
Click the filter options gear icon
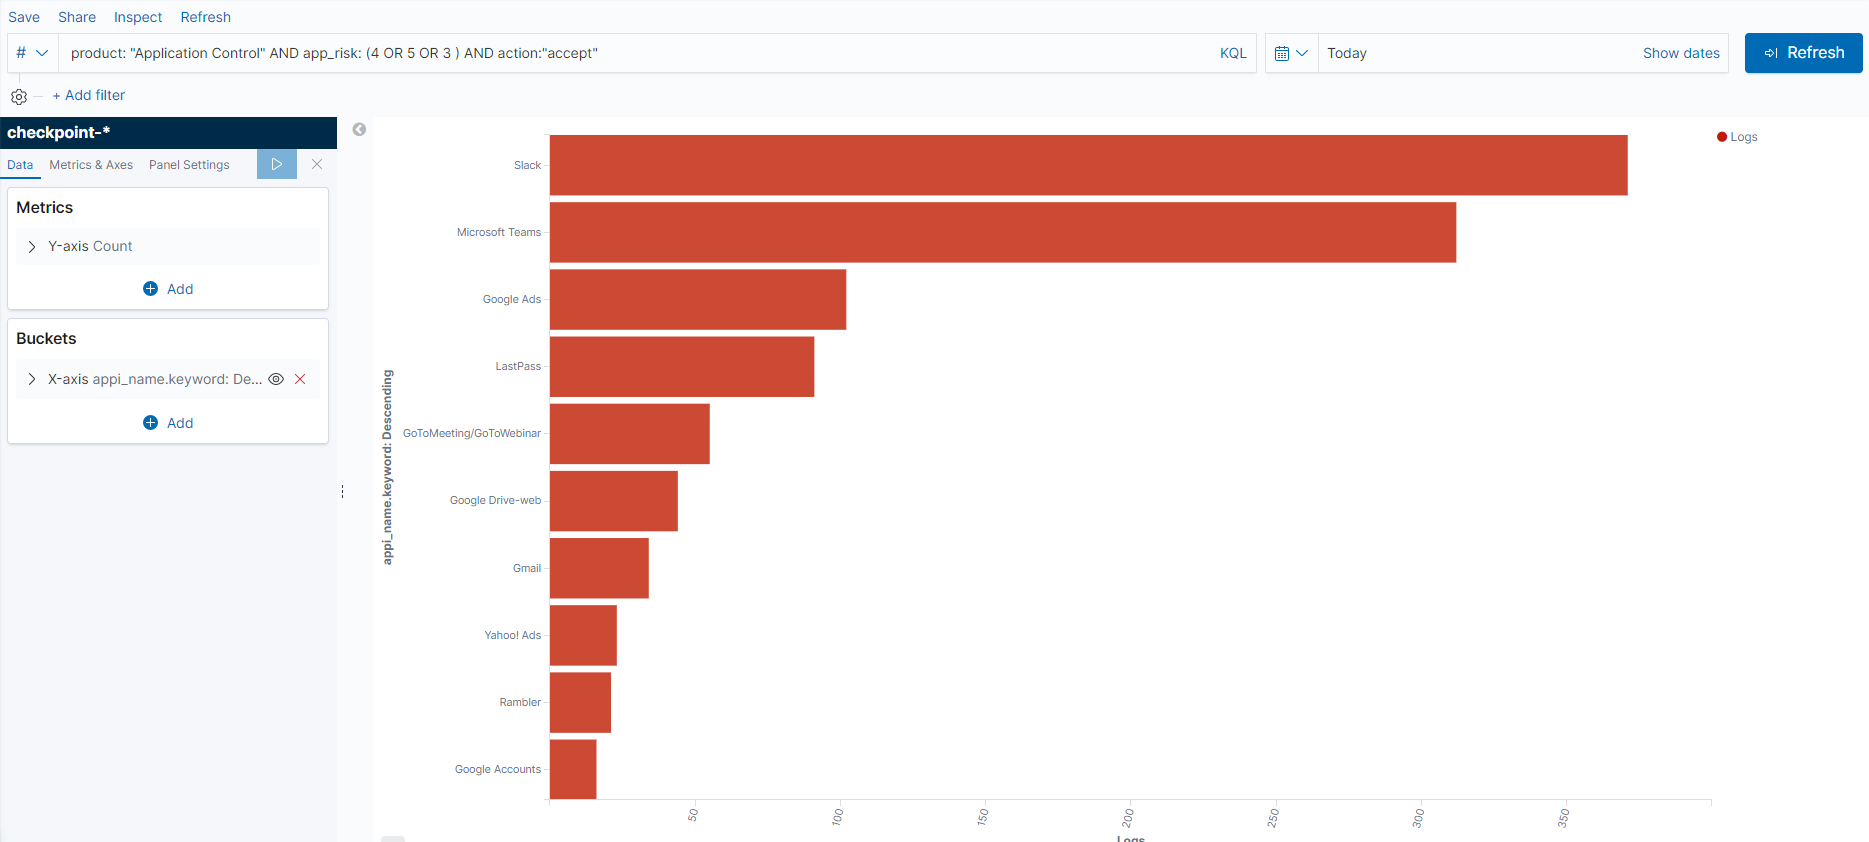tap(19, 97)
